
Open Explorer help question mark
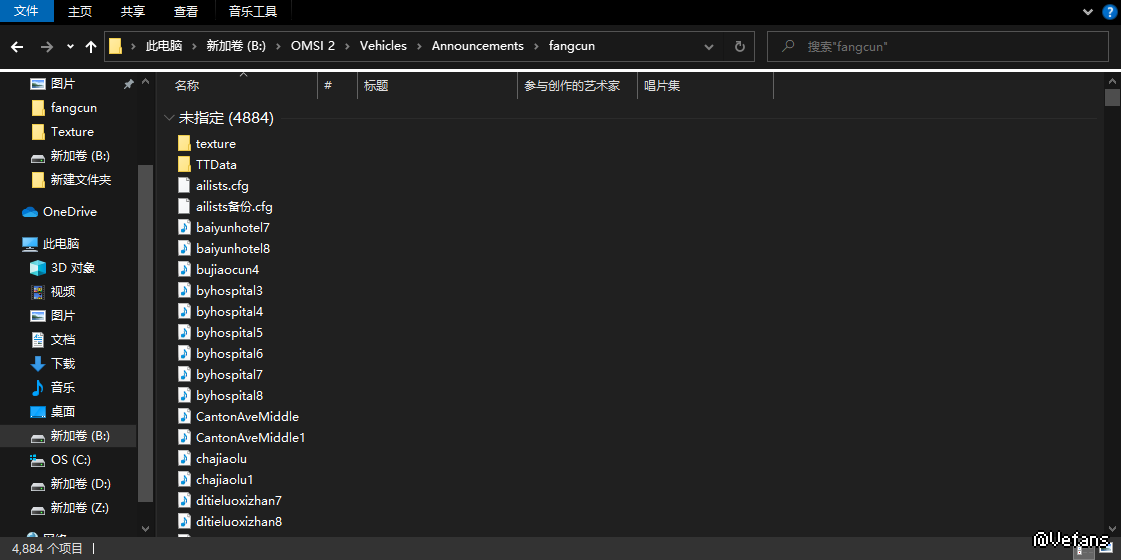pyautogui.click(x=1109, y=11)
